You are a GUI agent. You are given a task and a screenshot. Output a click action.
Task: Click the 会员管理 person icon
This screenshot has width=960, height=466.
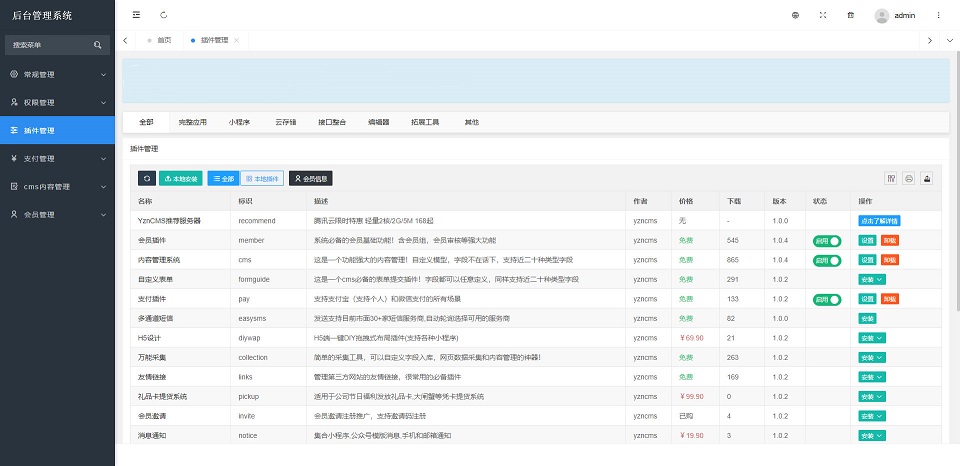[x=14, y=214]
